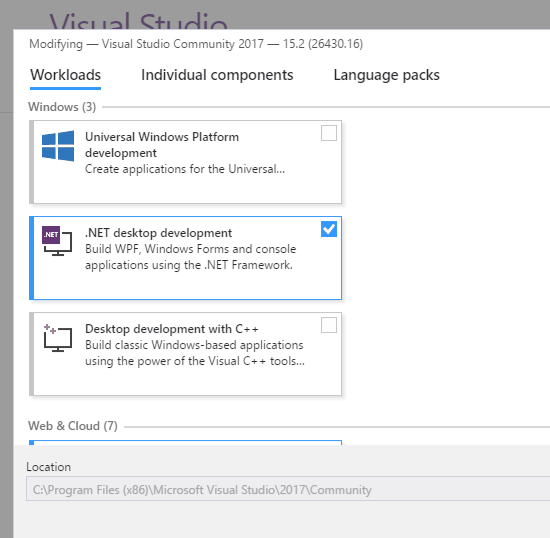Click the Desktop development with C++ icon
This screenshot has width=550, height=538.
point(58,338)
